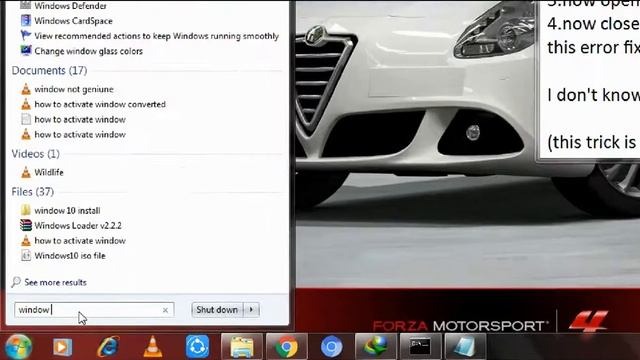Click 'See more results' link
This screenshot has width=640, height=360.
pos(55,282)
